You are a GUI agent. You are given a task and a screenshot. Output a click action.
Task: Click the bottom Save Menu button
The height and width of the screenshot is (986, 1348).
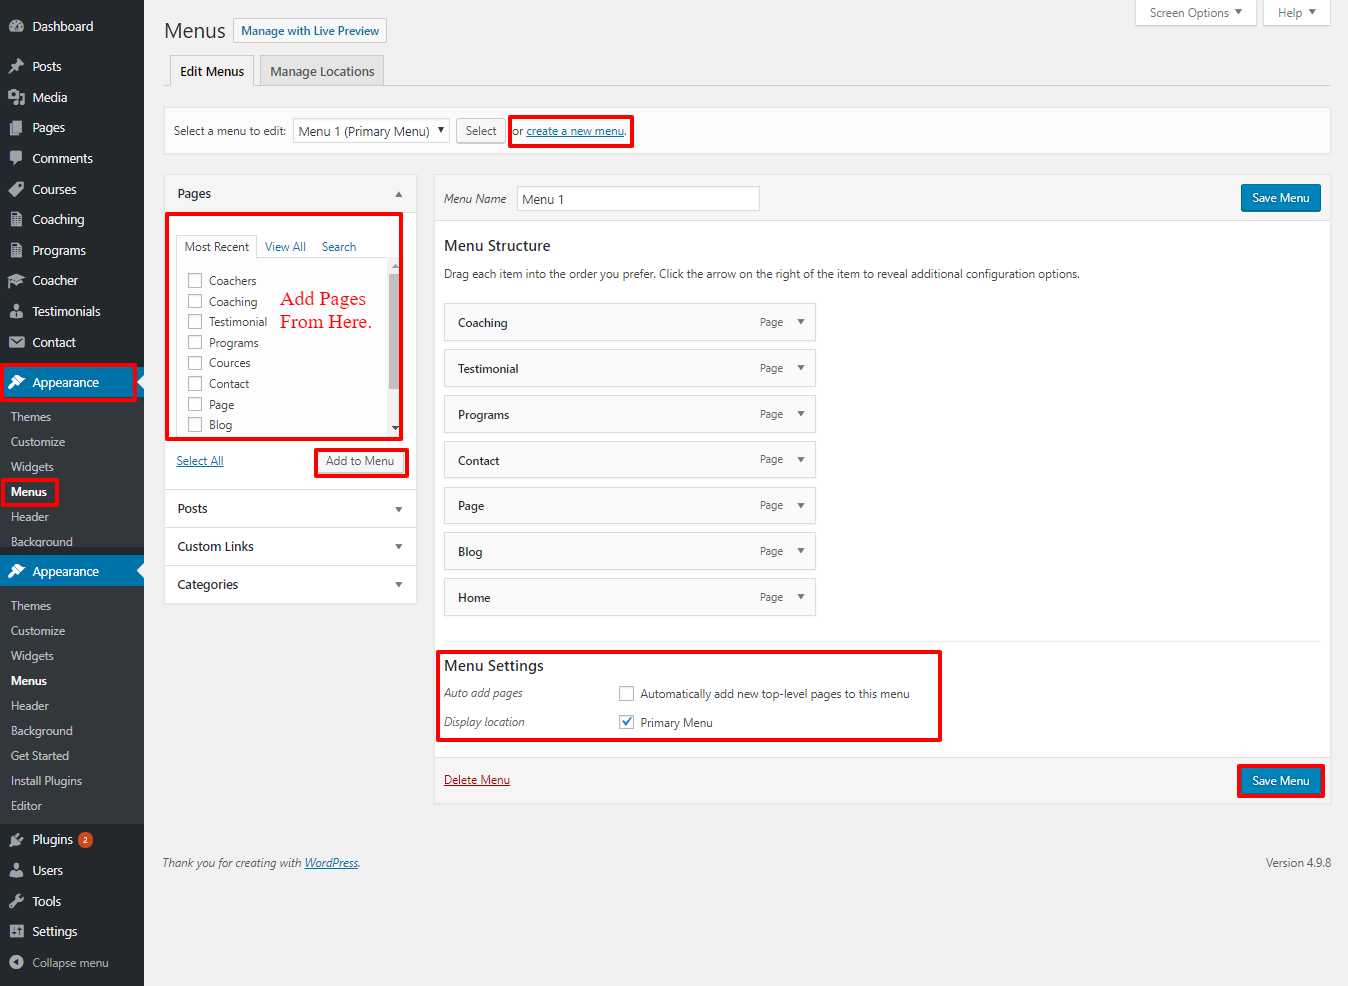point(1280,781)
